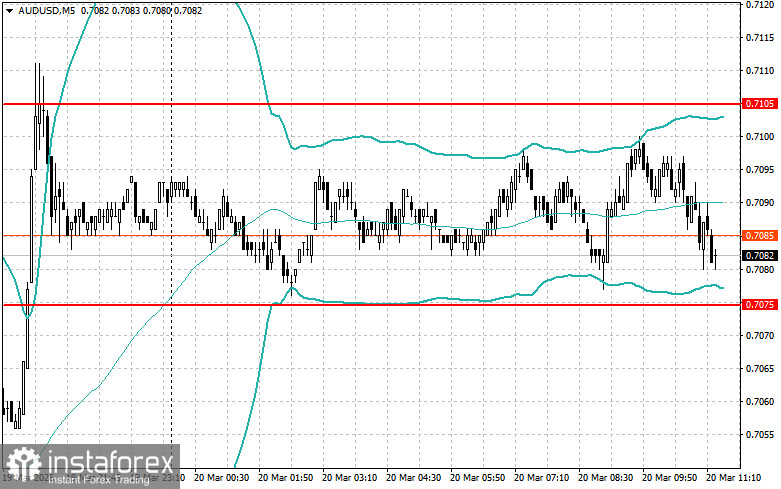This screenshot has height=489, width=781.
Task: Click the 0.7070 price scale value
Action: [x=760, y=336]
